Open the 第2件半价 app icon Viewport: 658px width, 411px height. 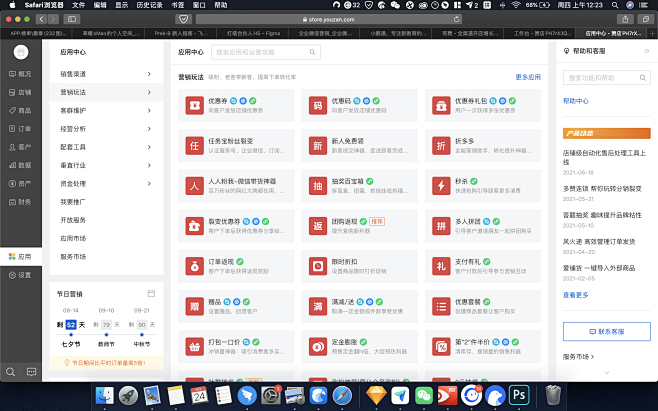pos(441,347)
